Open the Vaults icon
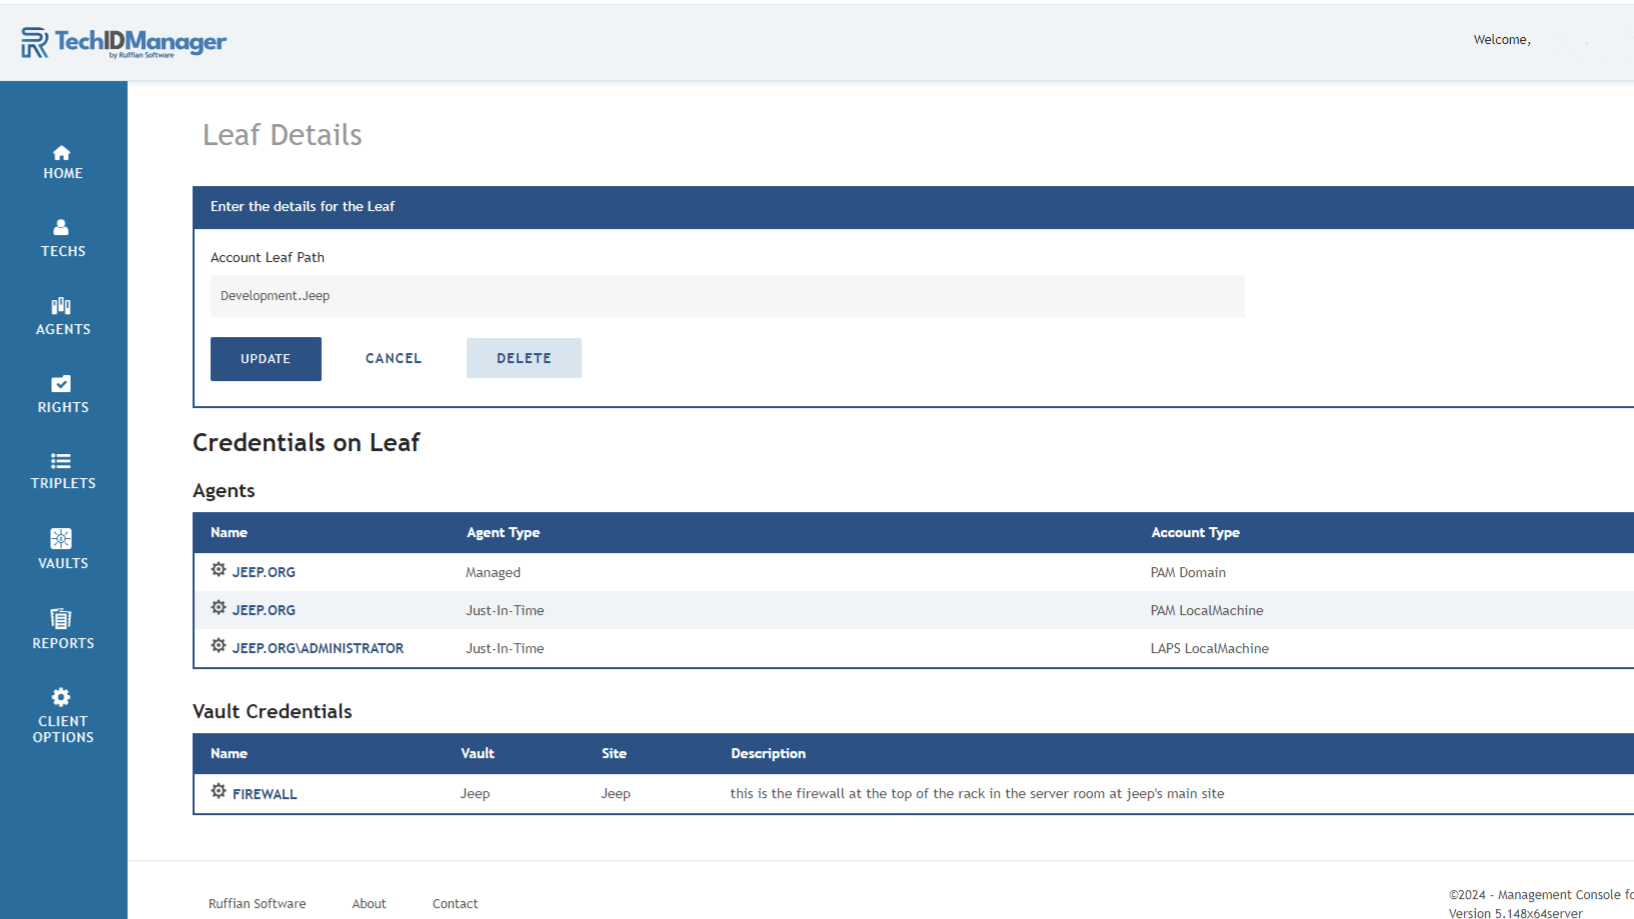The image size is (1634, 919). click(x=61, y=539)
